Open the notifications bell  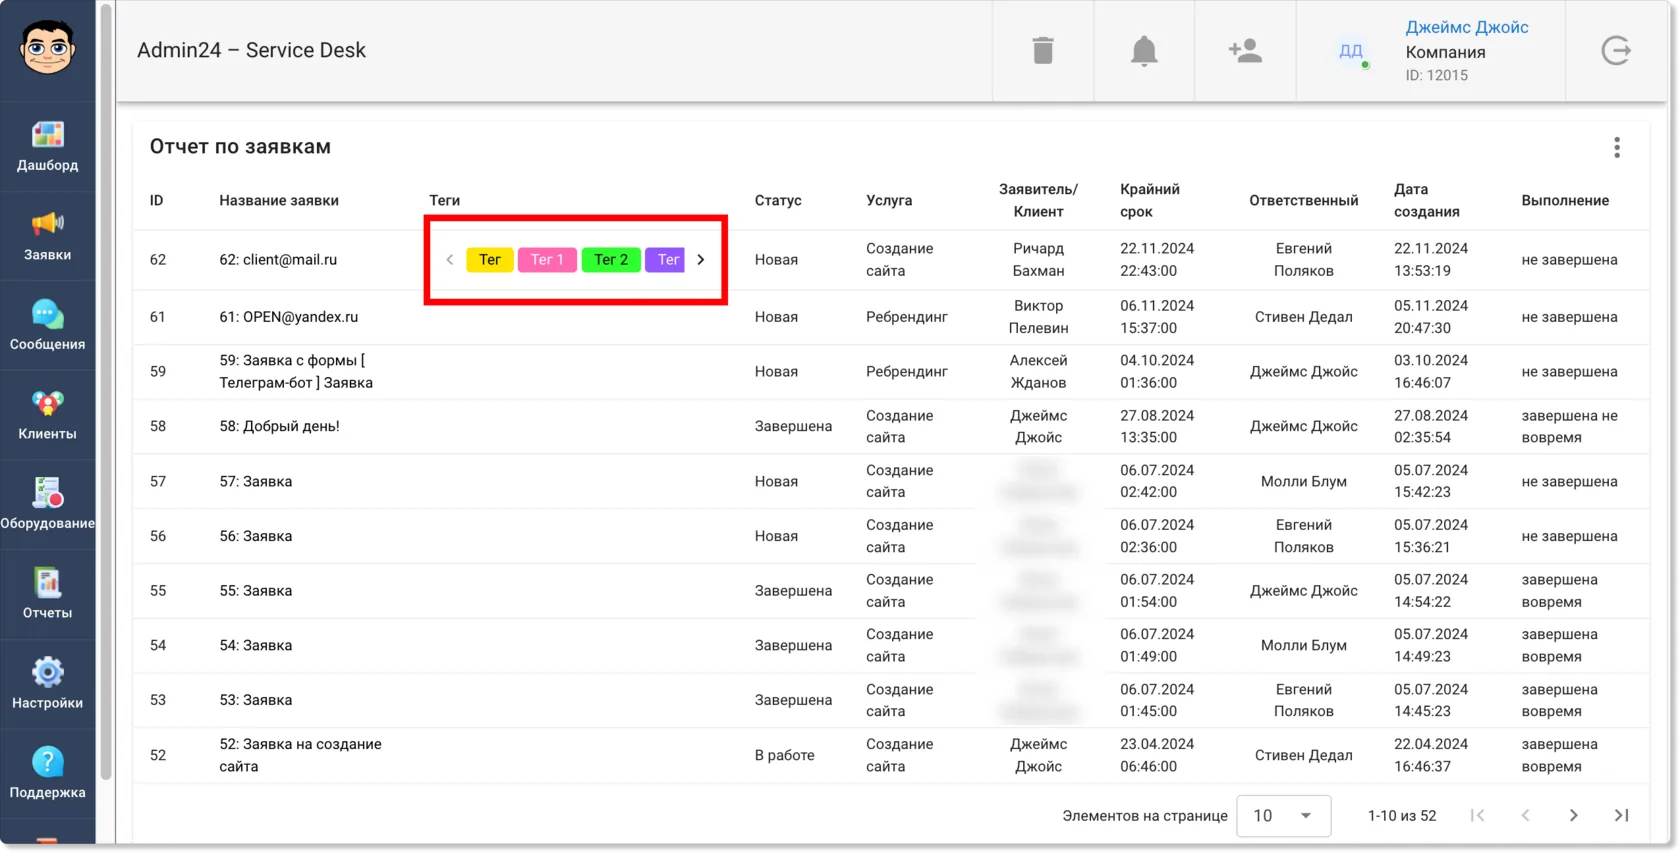coord(1144,50)
